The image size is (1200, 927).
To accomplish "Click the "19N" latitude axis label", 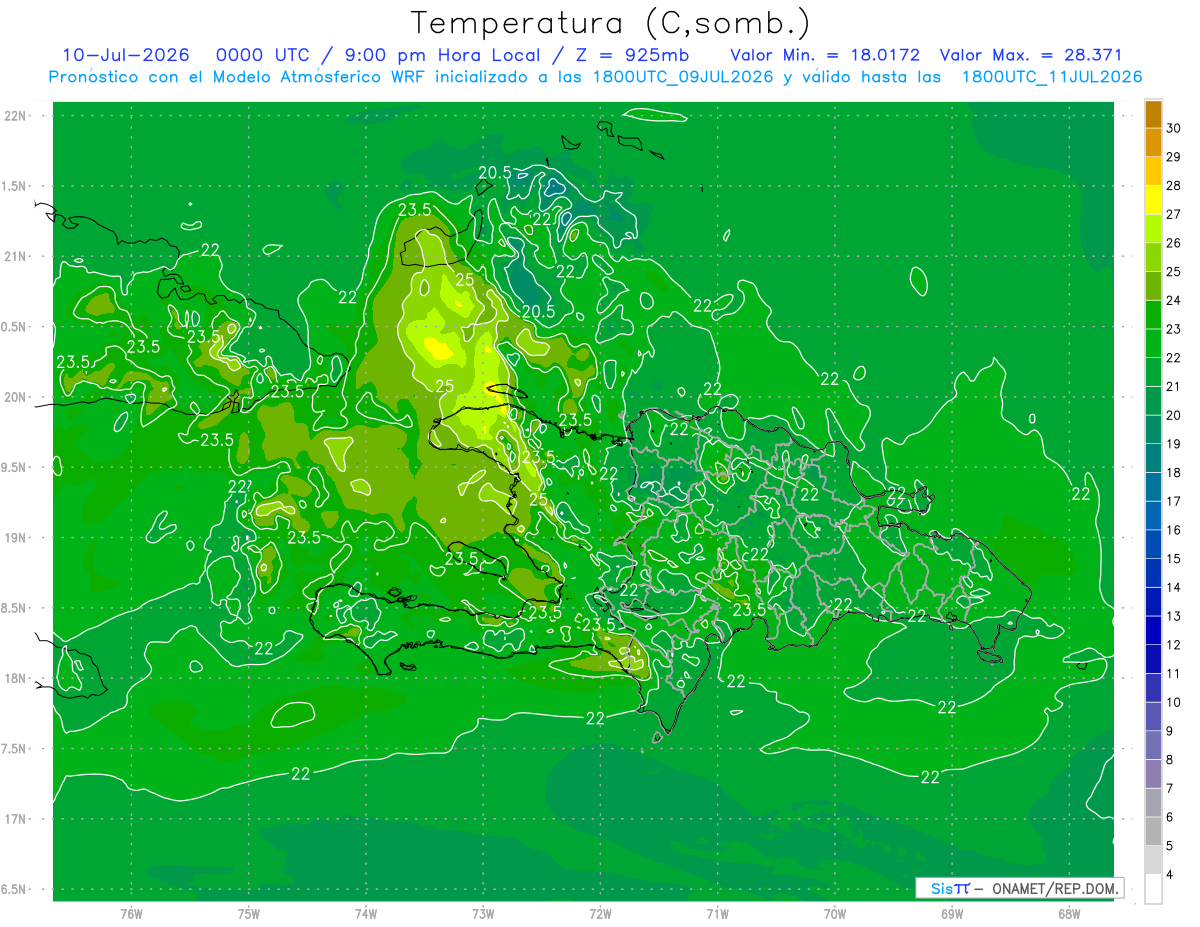I will pos(16,538).
